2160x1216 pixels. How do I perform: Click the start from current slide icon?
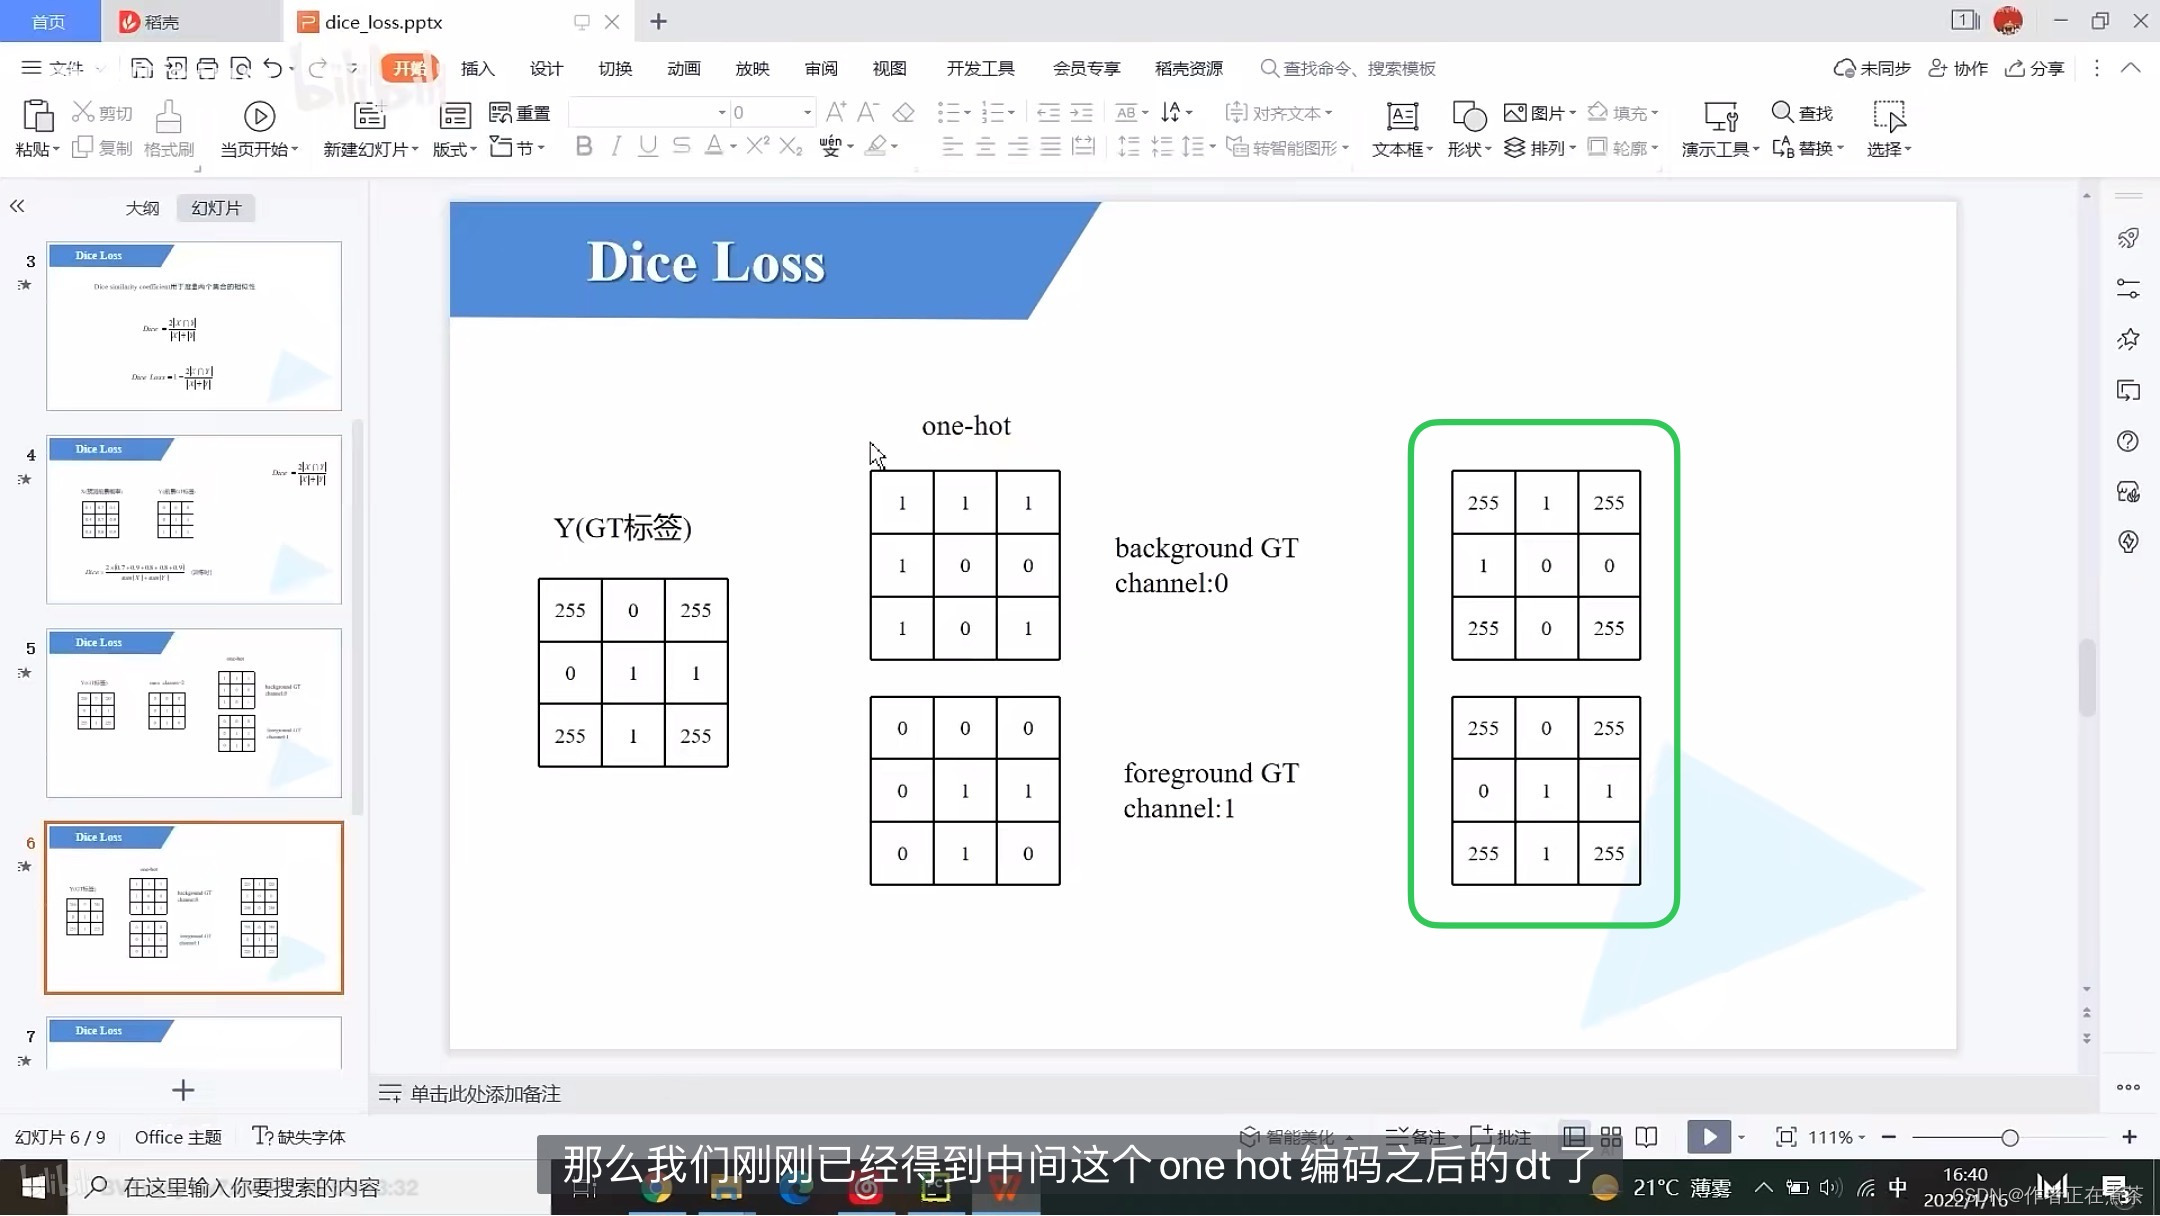point(259,117)
